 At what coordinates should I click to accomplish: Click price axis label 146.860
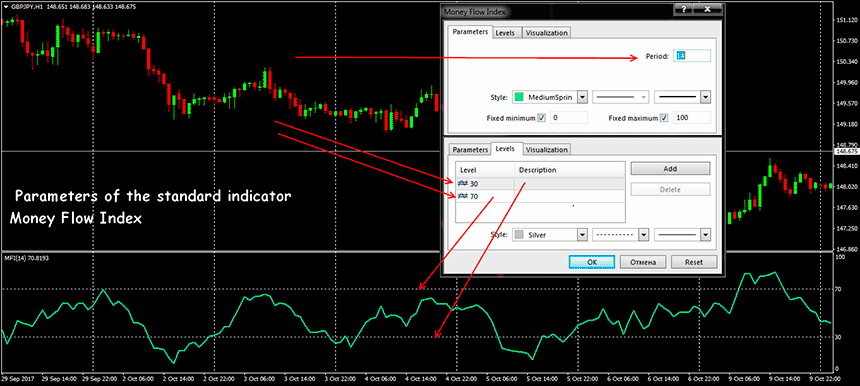point(847,248)
